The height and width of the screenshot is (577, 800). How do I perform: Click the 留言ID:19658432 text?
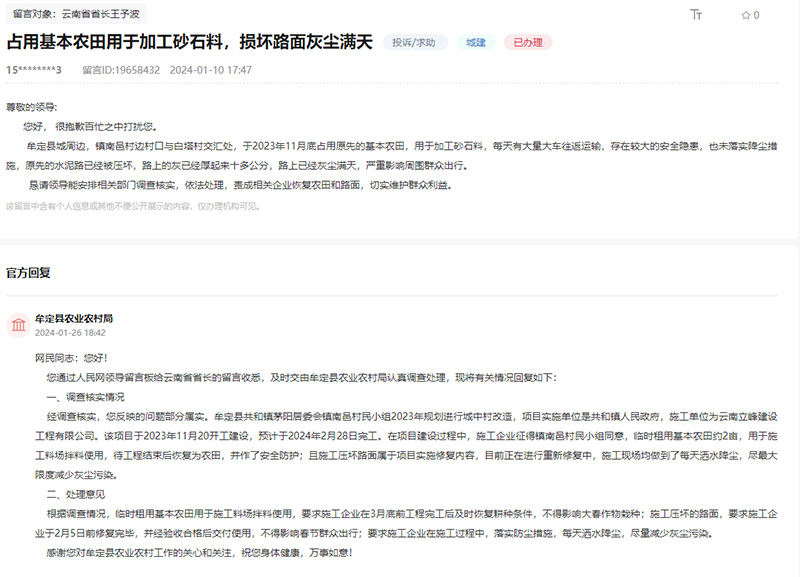121,70
